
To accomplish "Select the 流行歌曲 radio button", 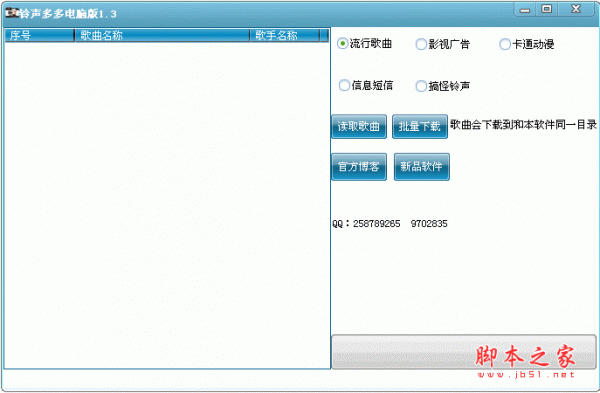I will (364, 44).
